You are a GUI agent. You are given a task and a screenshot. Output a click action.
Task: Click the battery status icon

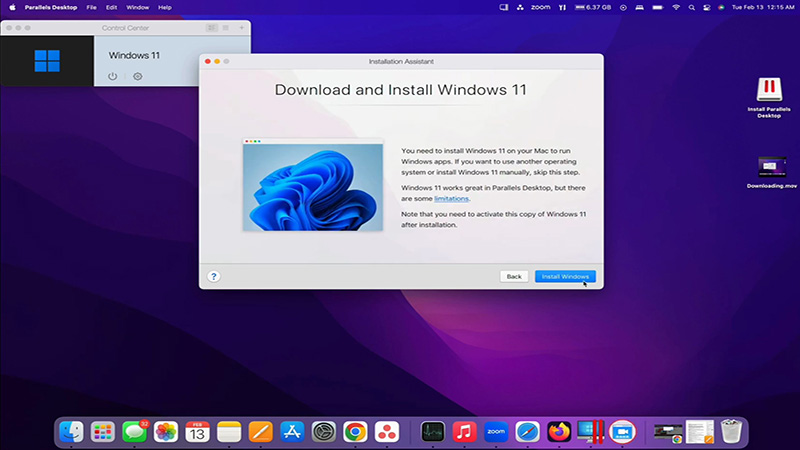tap(658, 7)
